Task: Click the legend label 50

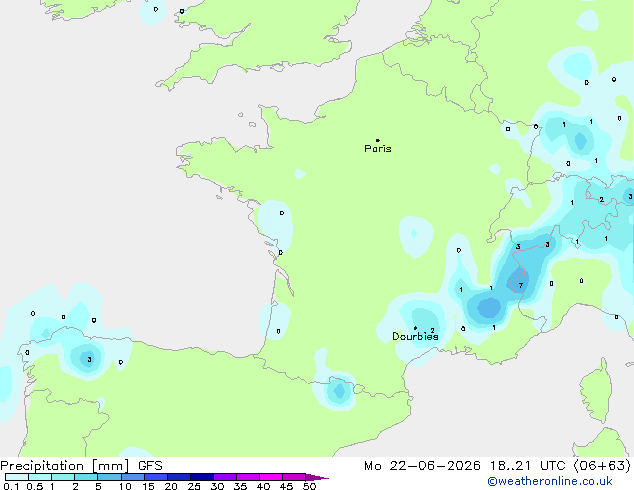Action: coord(309,486)
